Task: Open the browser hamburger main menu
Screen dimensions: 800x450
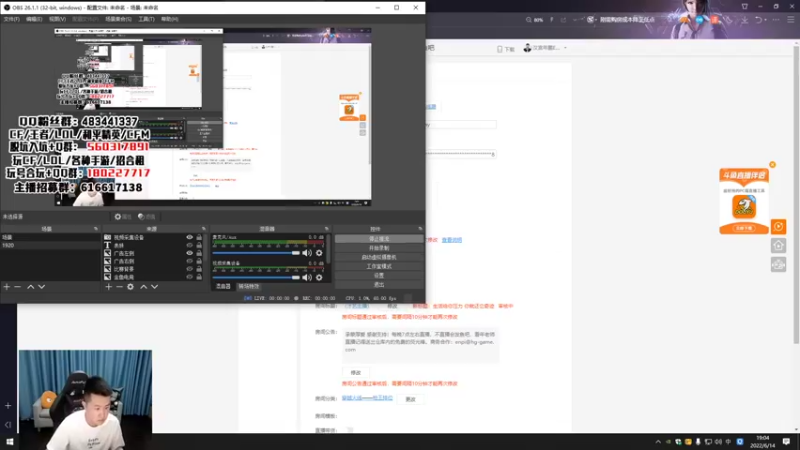Action: click(x=790, y=19)
